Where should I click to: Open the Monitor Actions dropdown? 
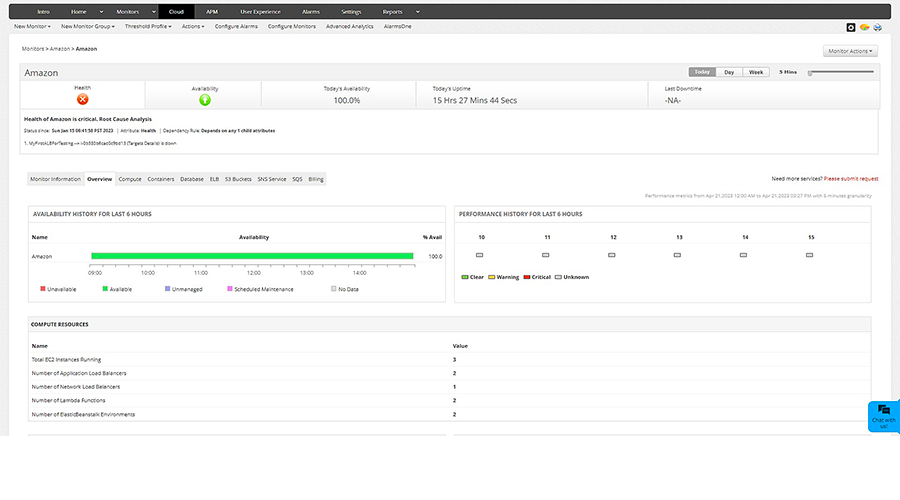(850, 51)
